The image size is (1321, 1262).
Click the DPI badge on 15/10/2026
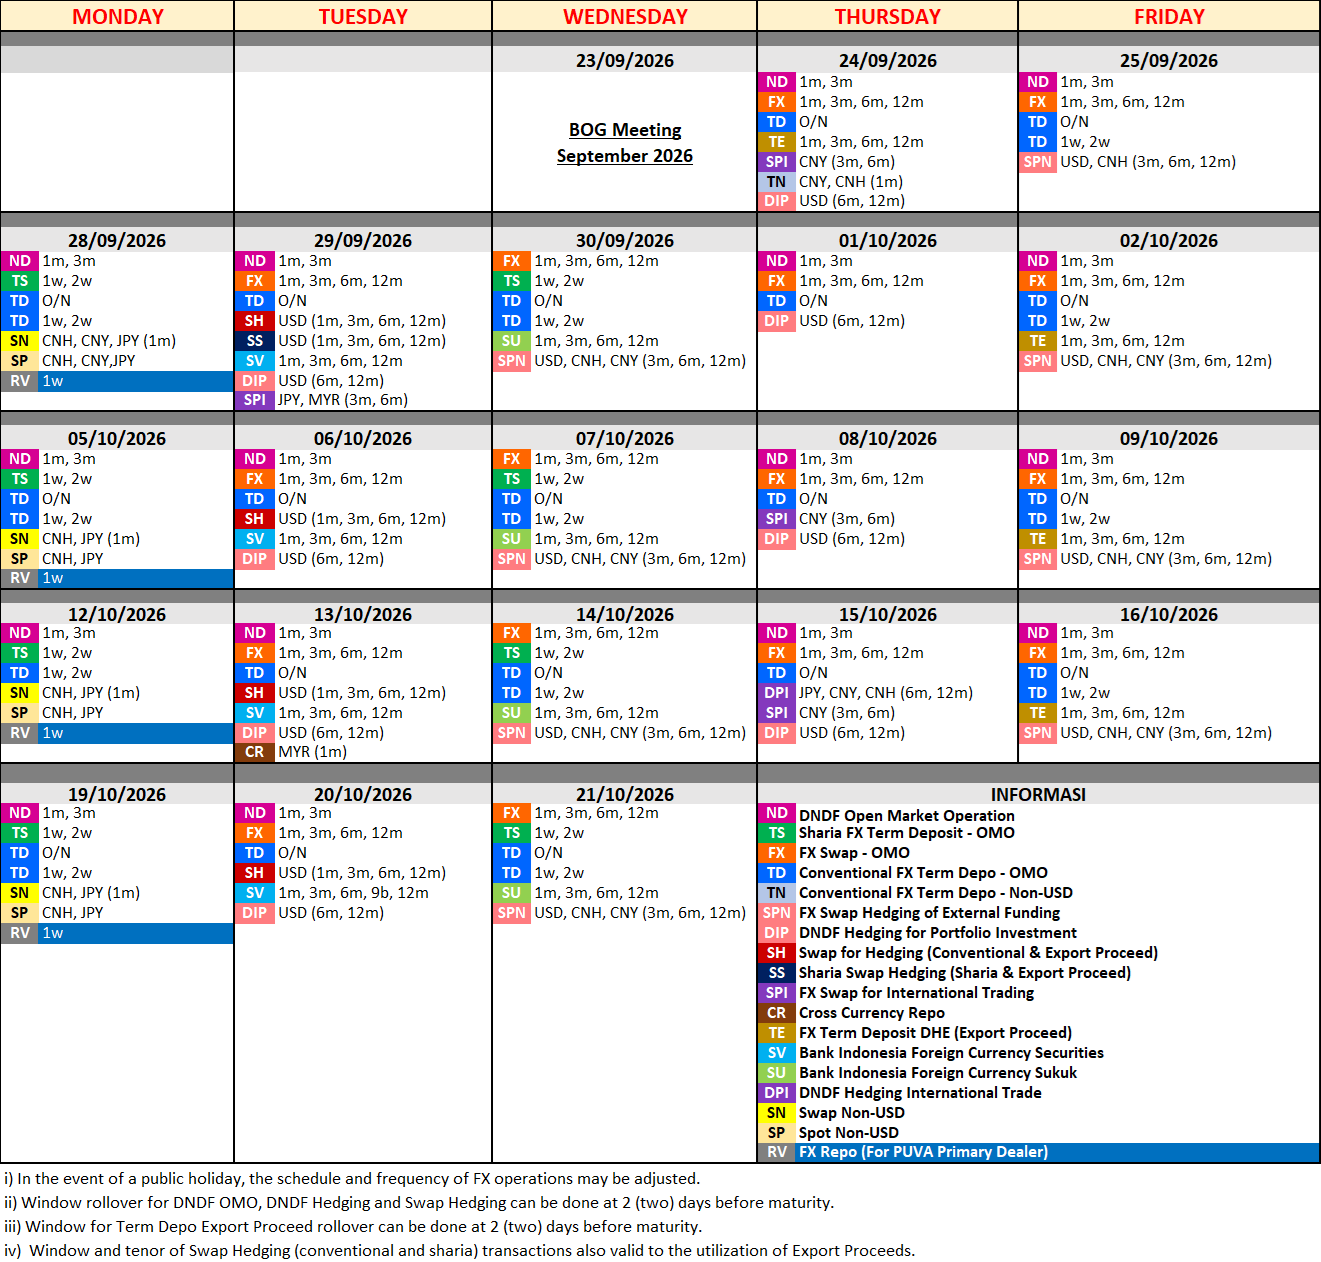point(777,693)
